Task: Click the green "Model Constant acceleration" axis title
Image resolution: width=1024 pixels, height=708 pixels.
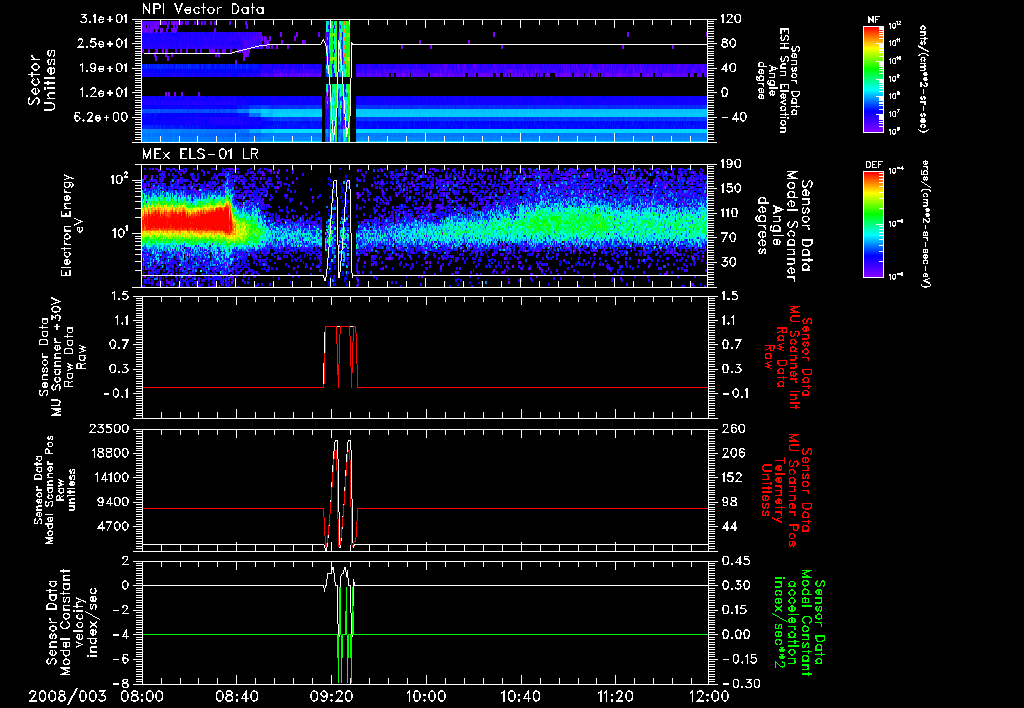Action: tap(799, 620)
